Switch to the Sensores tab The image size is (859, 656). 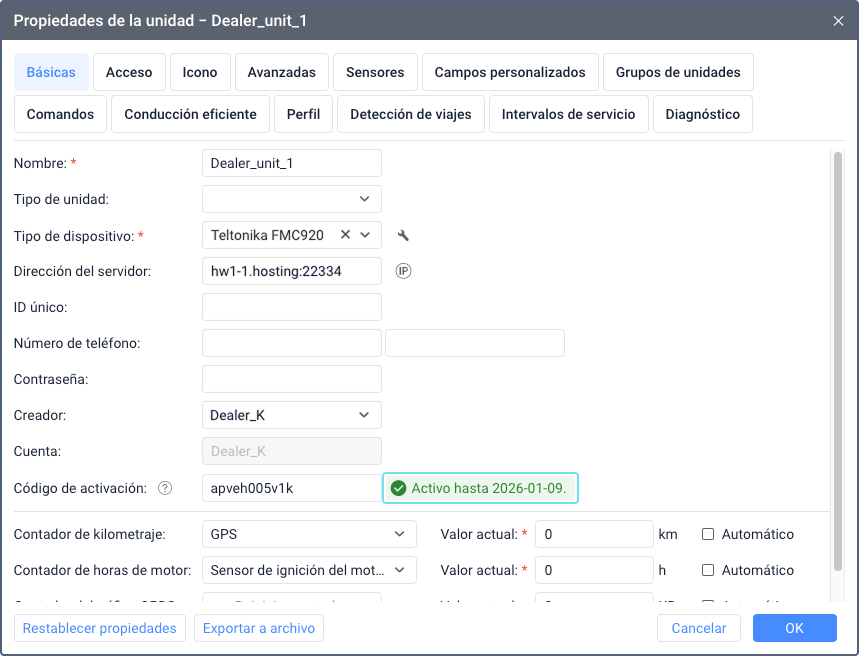[x=375, y=72]
